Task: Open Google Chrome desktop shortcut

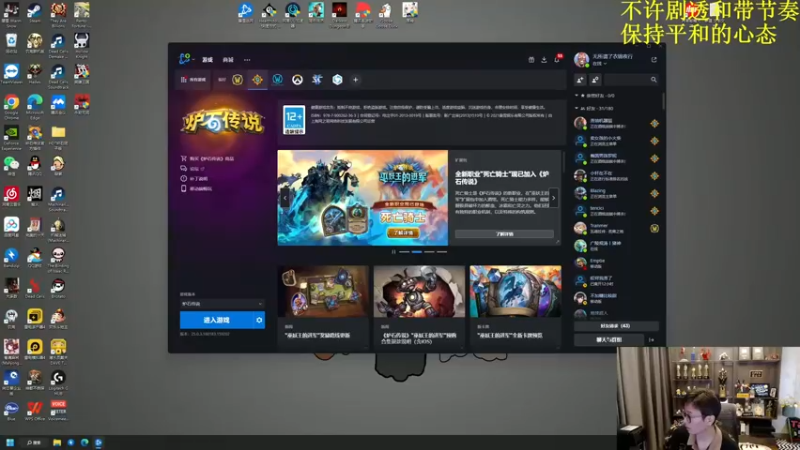Action: (11, 107)
